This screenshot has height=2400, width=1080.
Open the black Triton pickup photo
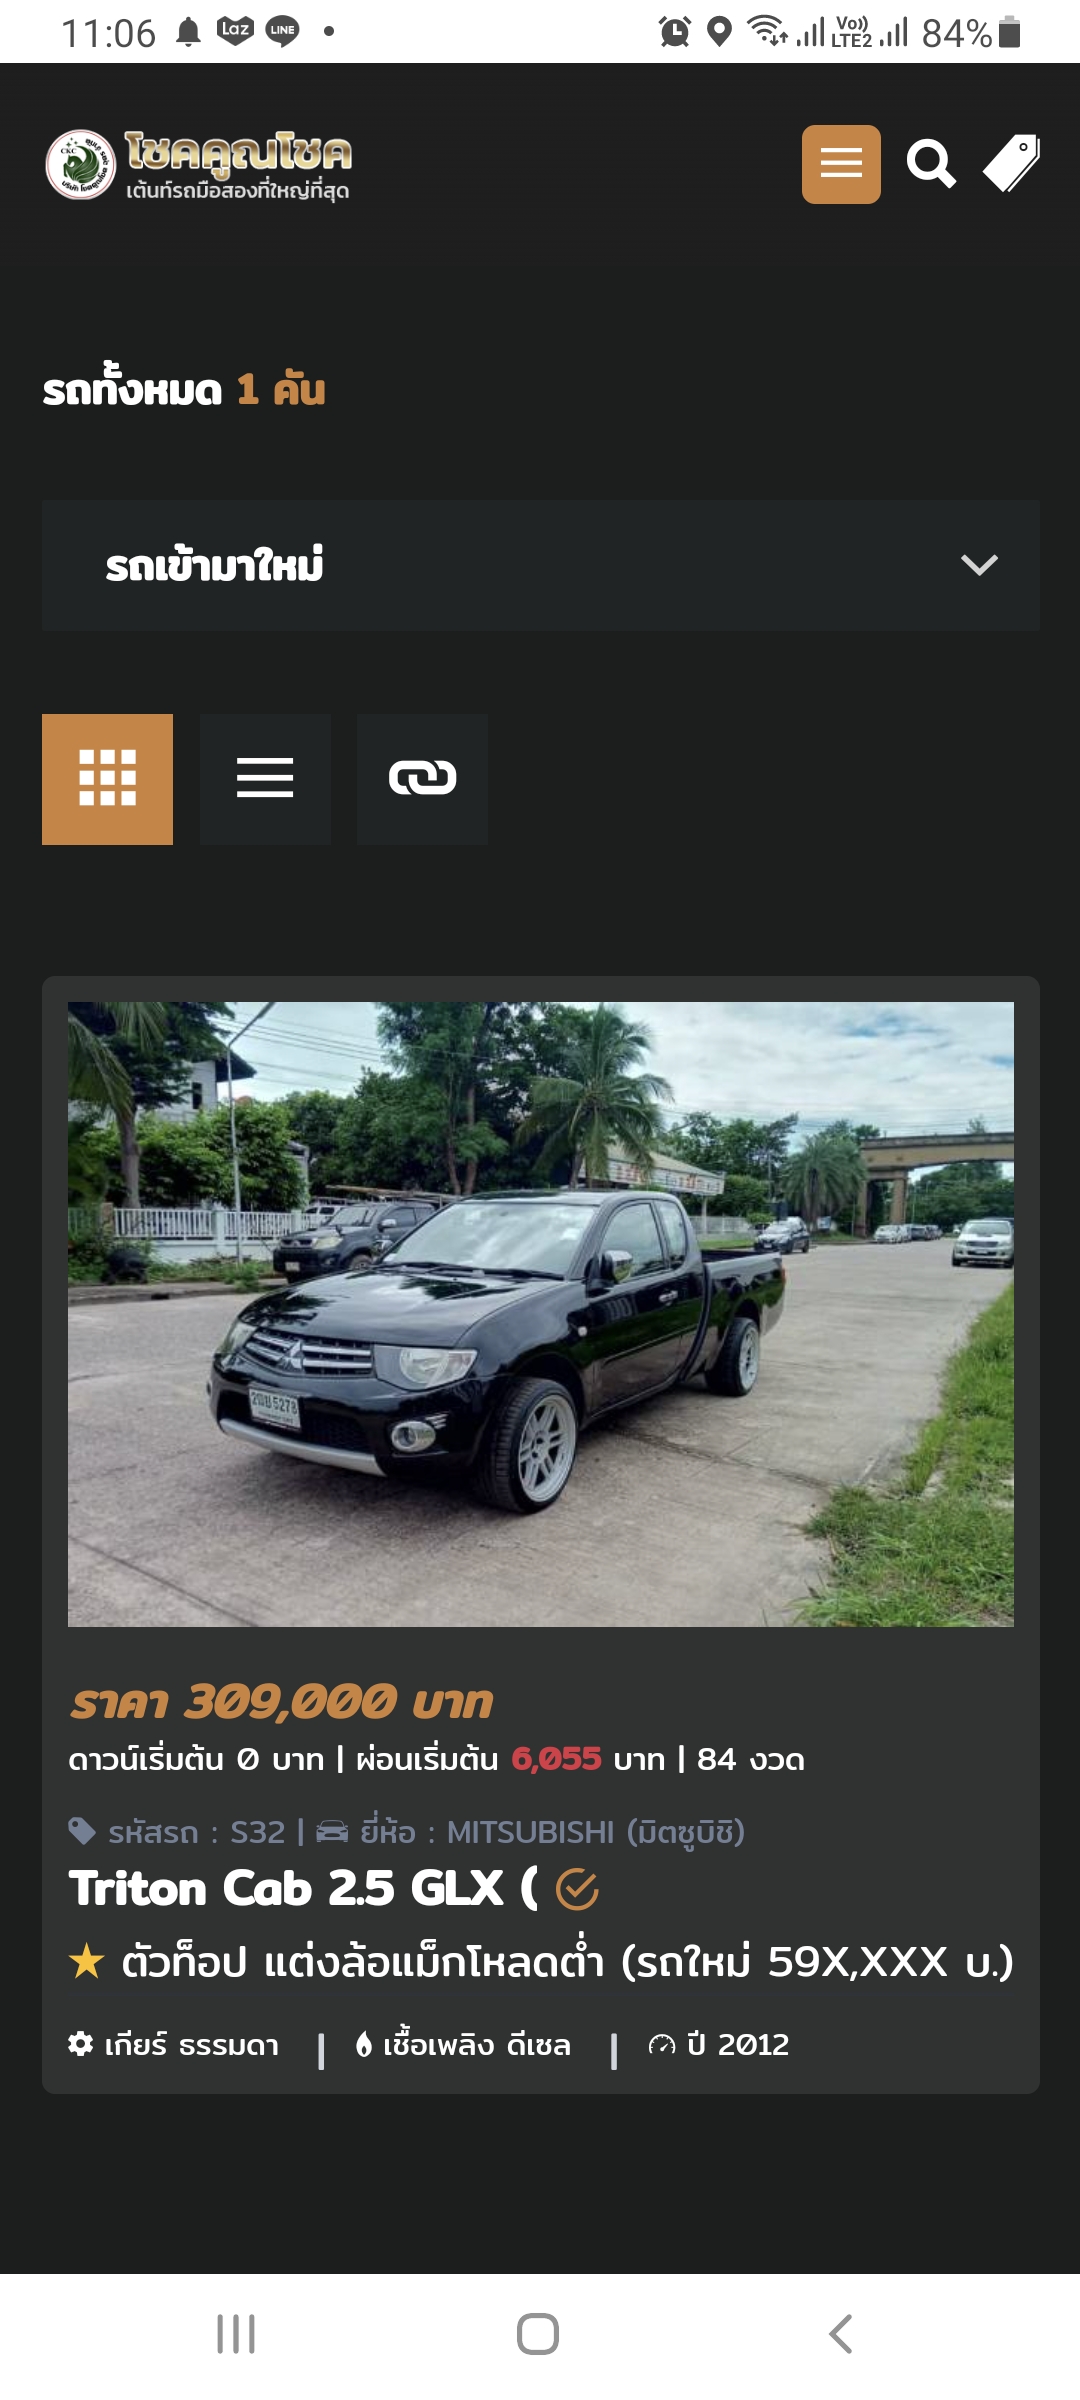tap(540, 1314)
